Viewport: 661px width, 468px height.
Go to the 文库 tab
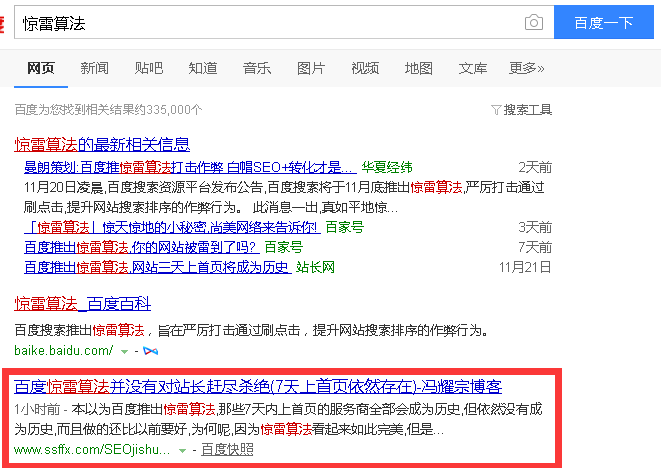tap(473, 68)
